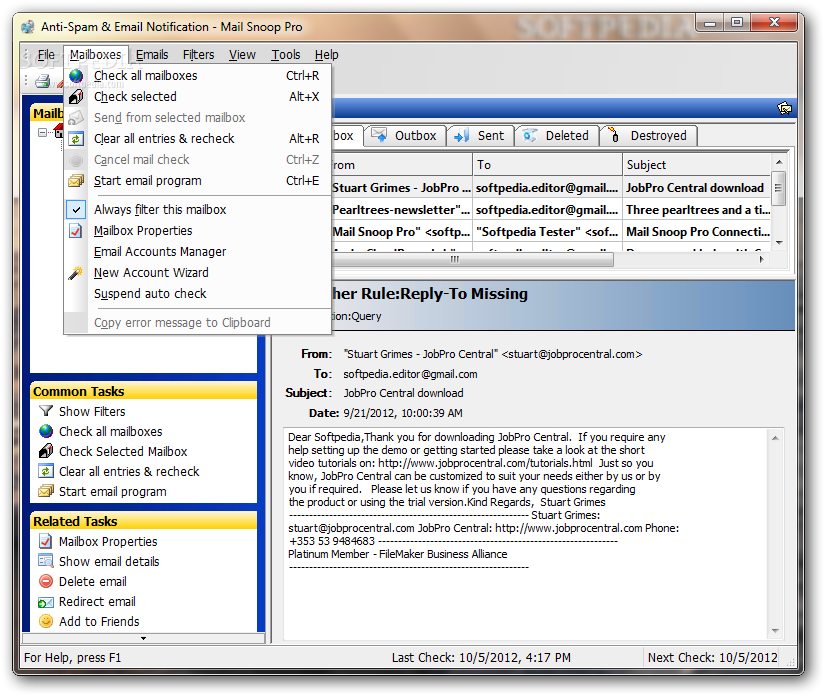Click the refresh icon beside Clear all entries & recheck menu entry

76,139
